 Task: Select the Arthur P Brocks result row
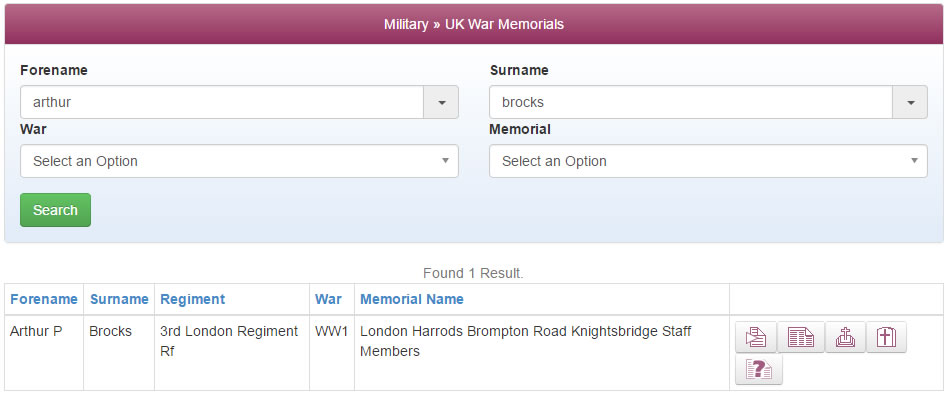point(474,353)
